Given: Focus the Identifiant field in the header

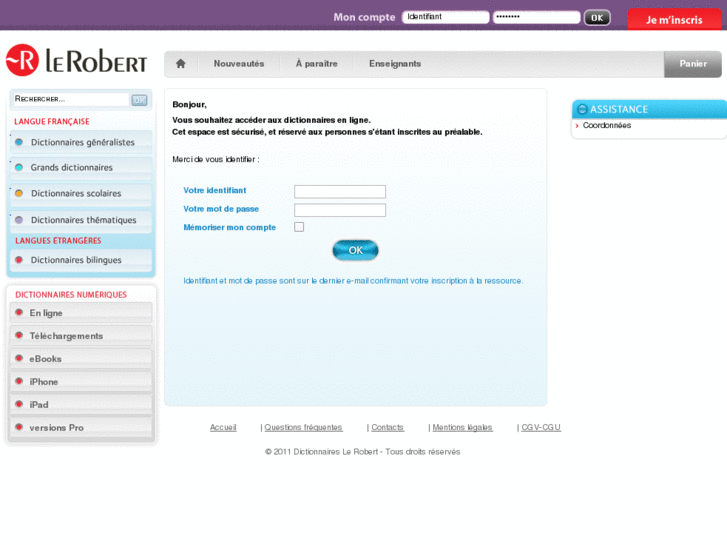Looking at the screenshot, I should tap(446, 17).
